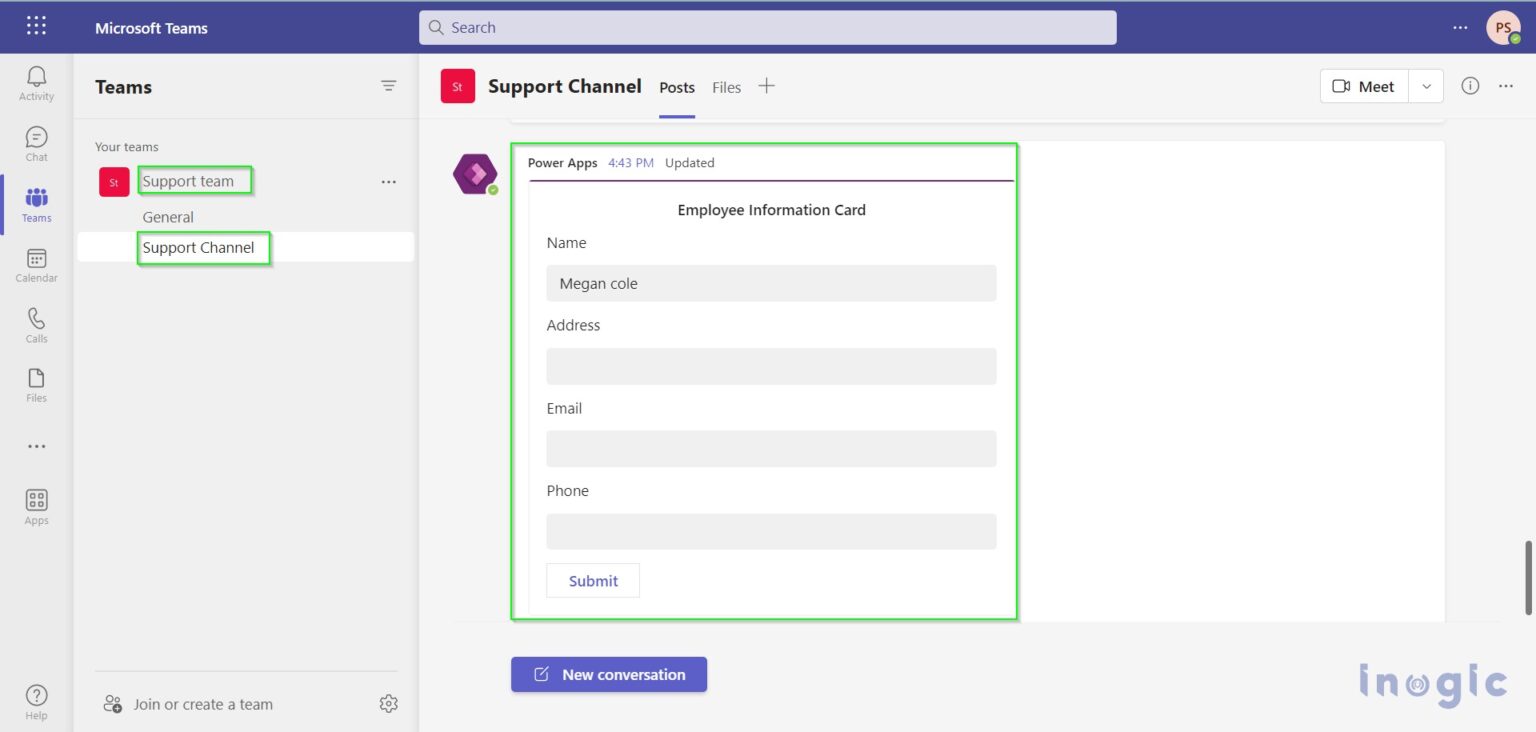Screen dimensions: 1536x732
Task: Open more channel options
Action: pyautogui.click(x=1506, y=86)
